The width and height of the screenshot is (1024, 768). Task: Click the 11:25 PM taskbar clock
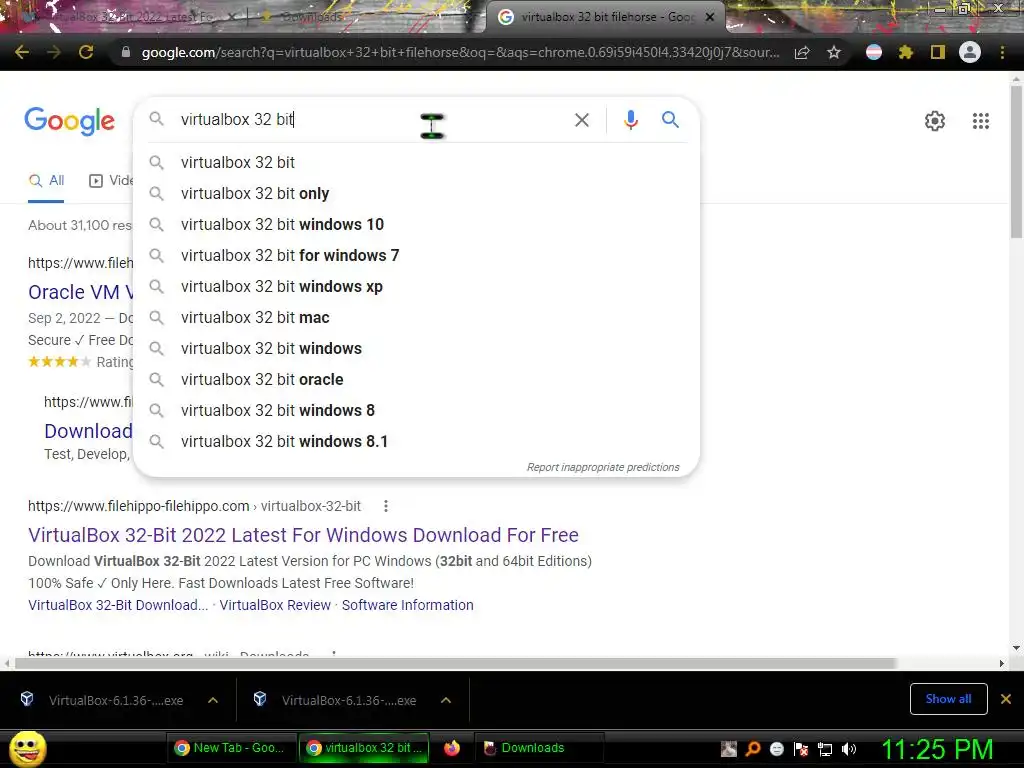coord(937,749)
